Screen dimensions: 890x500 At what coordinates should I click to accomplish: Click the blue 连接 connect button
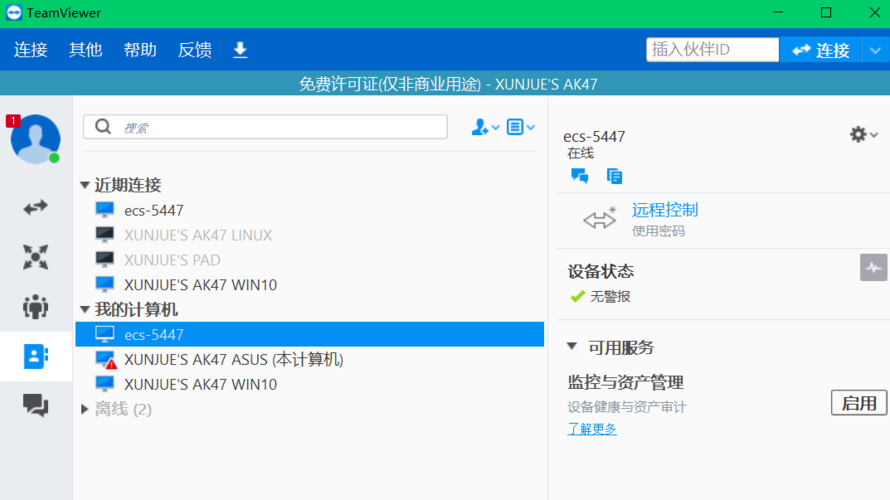click(x=821, y=50)
